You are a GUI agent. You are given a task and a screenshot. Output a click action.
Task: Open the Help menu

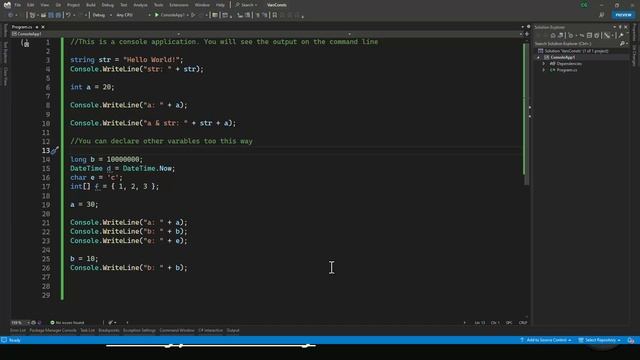220,5
